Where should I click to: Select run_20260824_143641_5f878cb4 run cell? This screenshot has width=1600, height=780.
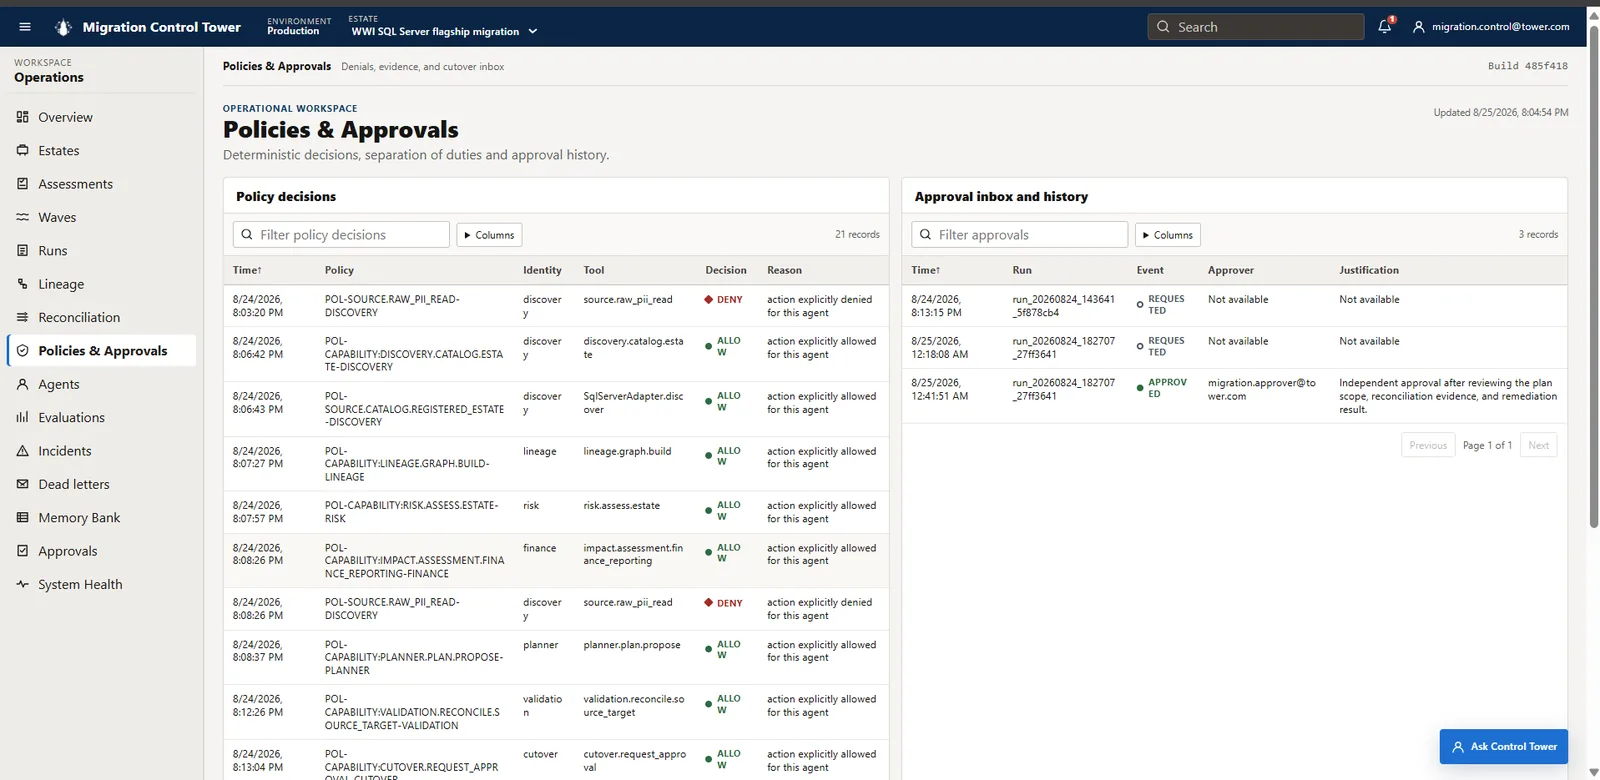[x=1063, y=306]
